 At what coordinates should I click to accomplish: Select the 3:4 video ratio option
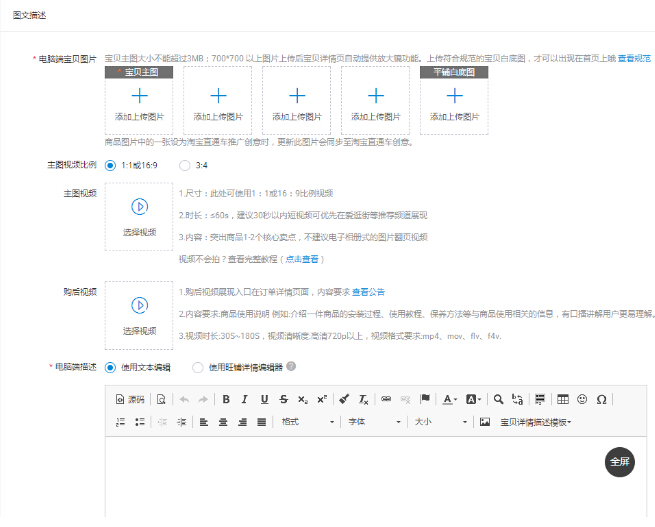coord(184,165)
